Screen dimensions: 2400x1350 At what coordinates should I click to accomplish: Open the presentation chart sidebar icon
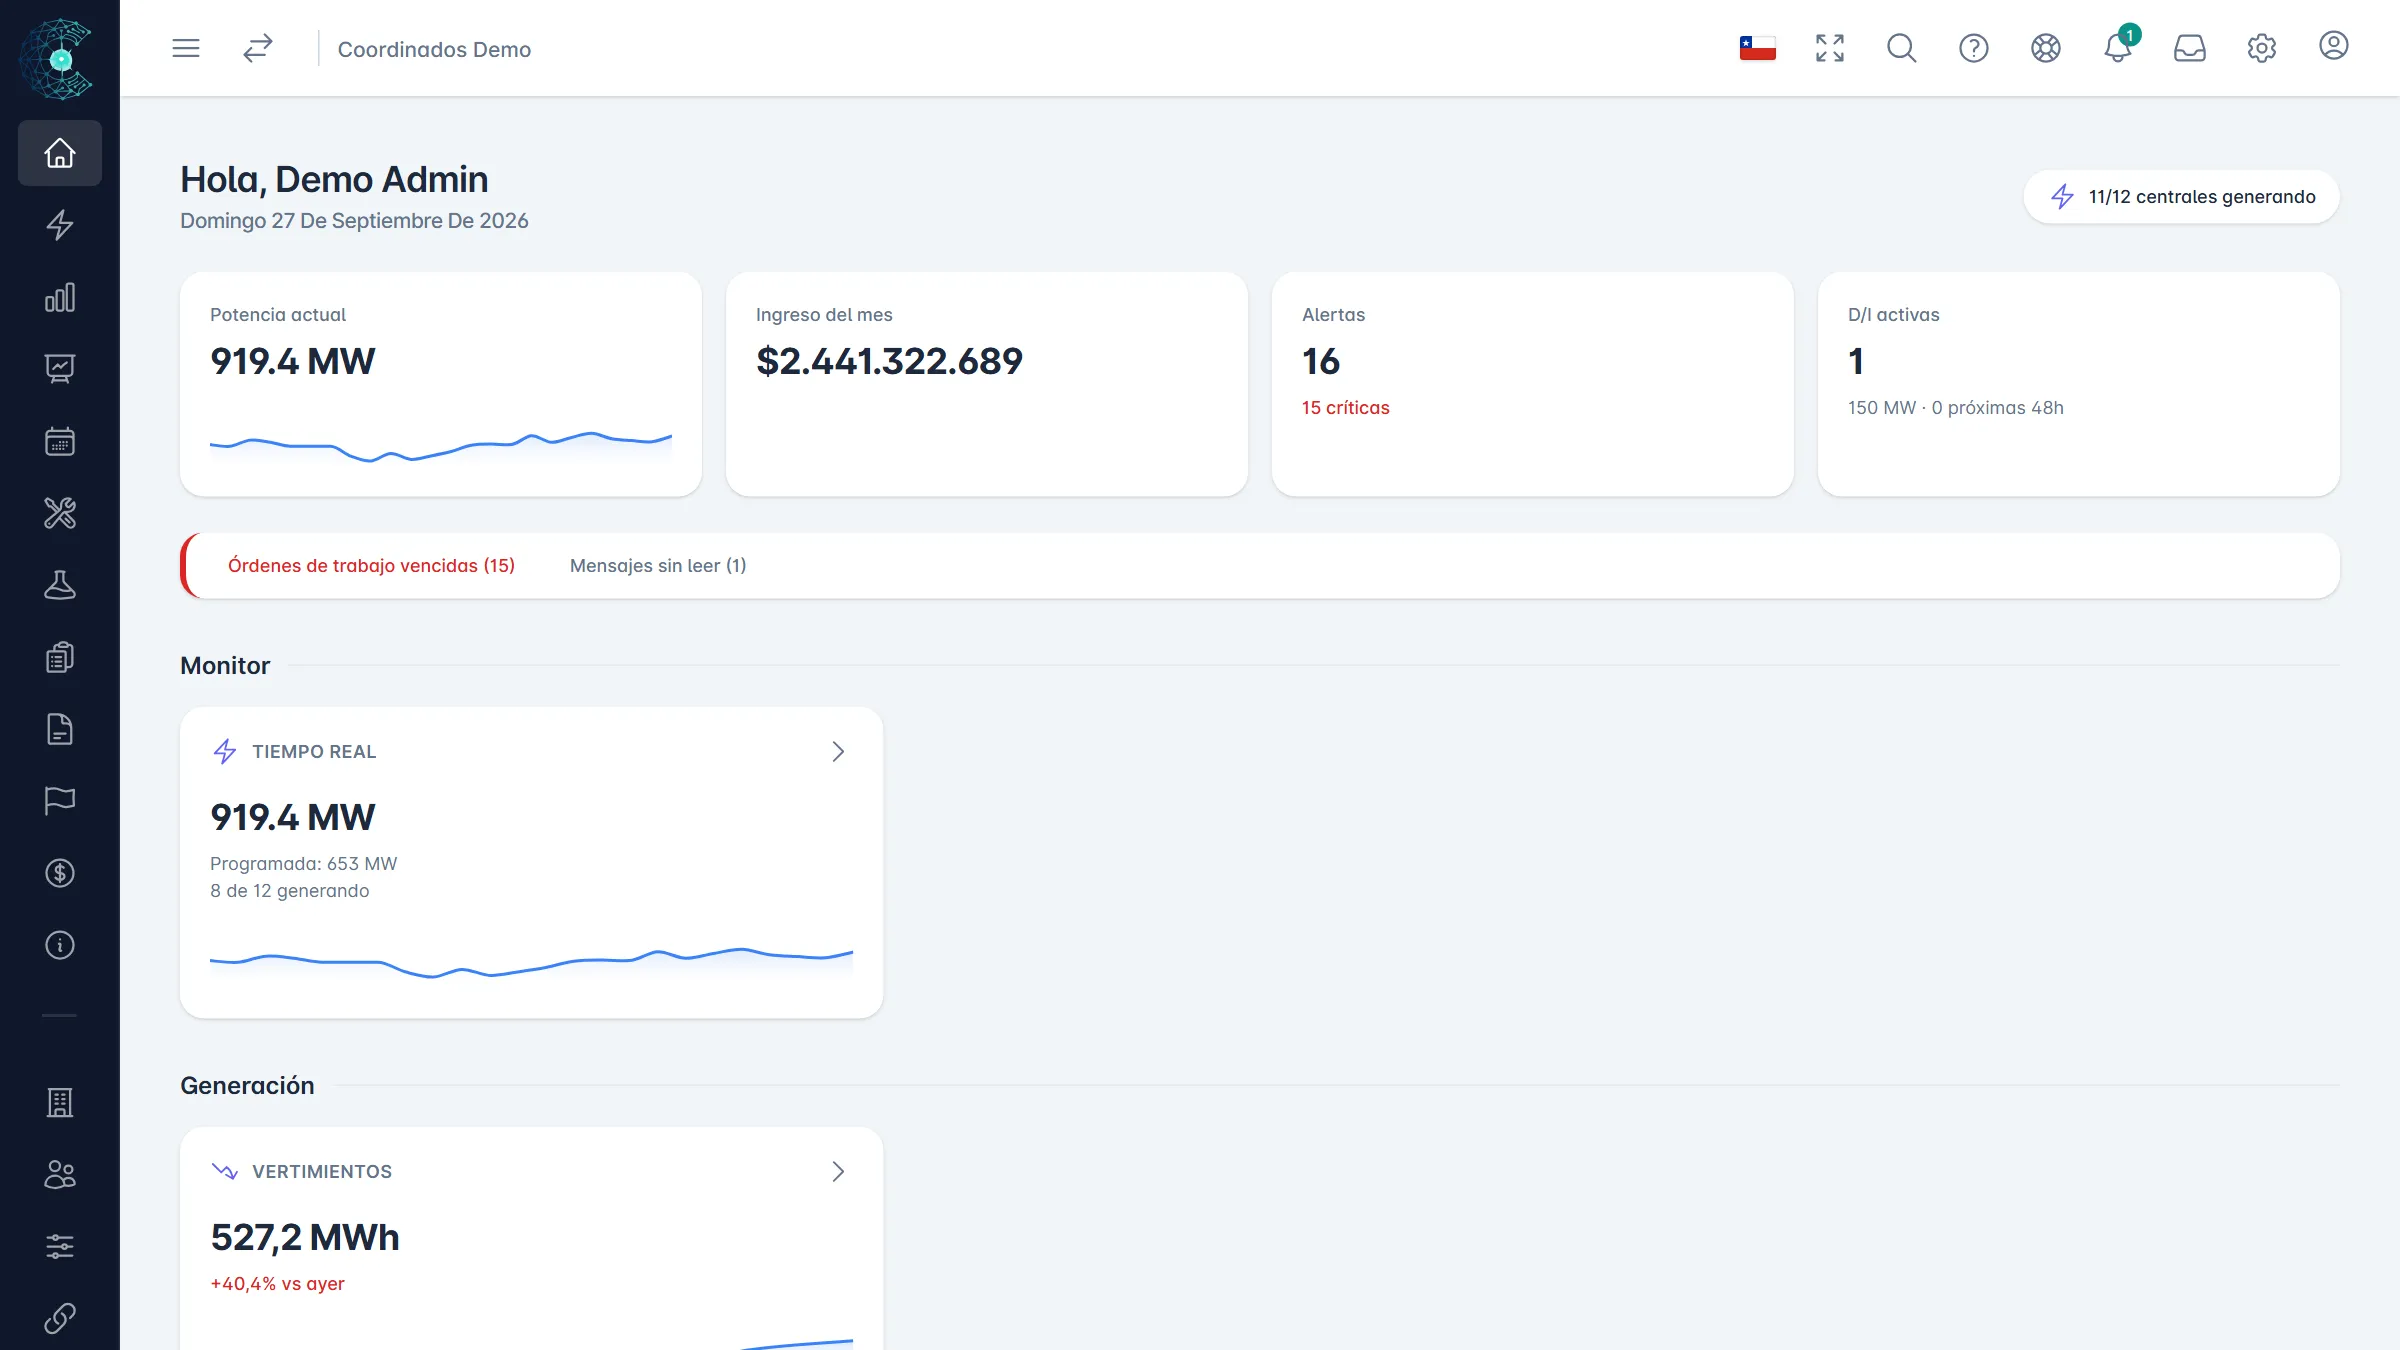[60, 369]
